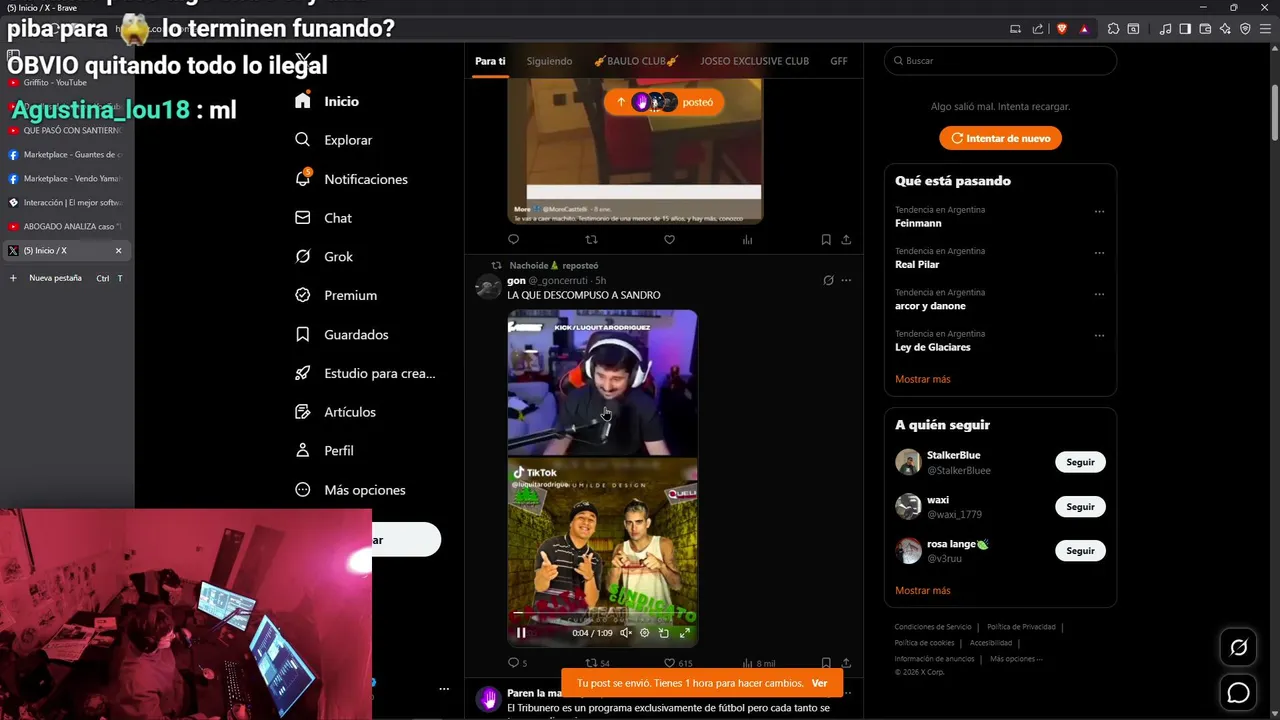Viewport: 1280px width, 720px height.
Task: Open options for Feinmann trend
Action: [1099, 212]
